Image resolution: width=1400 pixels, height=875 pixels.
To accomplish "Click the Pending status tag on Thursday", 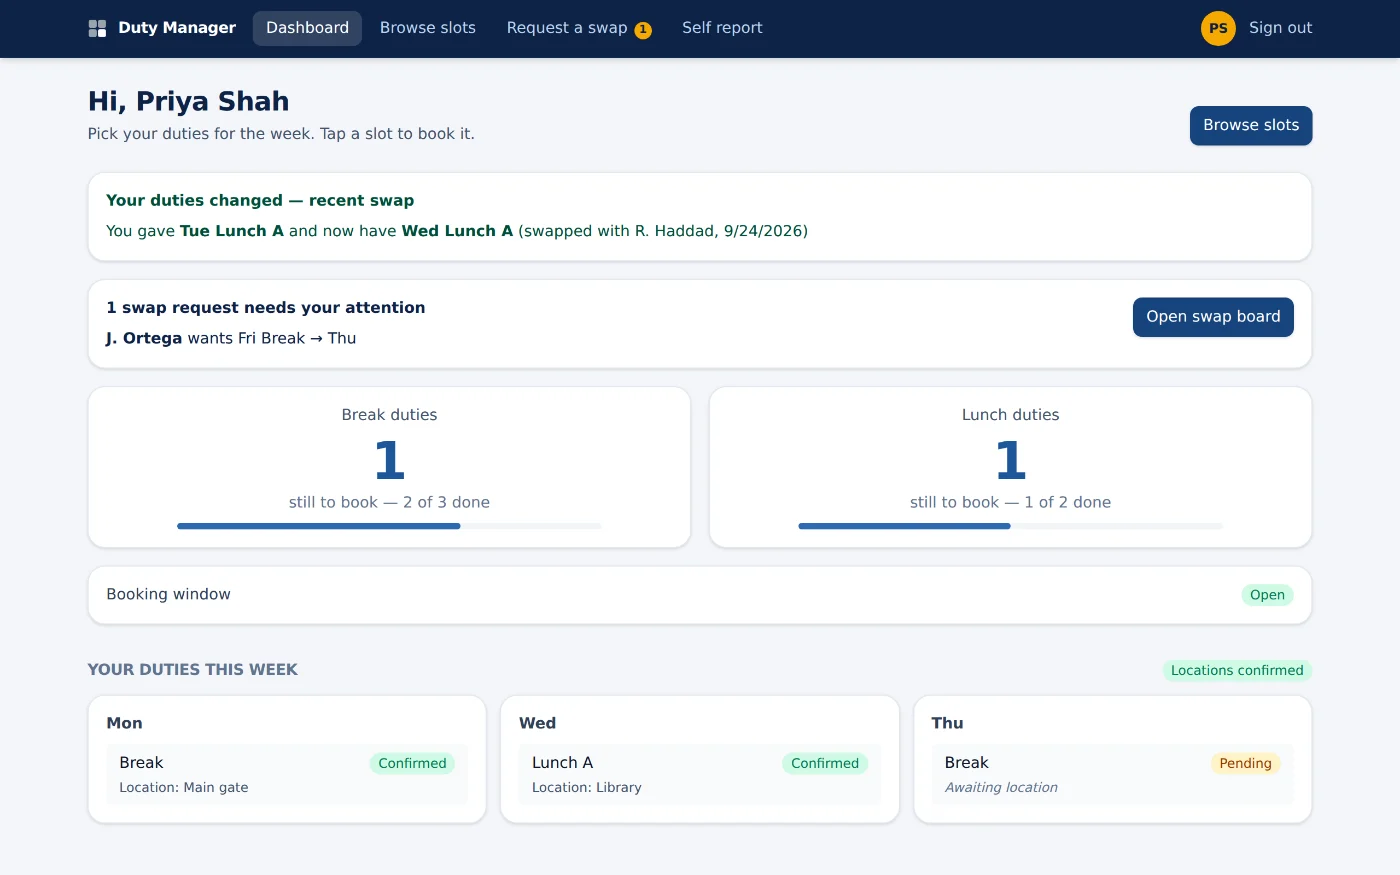I will click(1245, 763).
